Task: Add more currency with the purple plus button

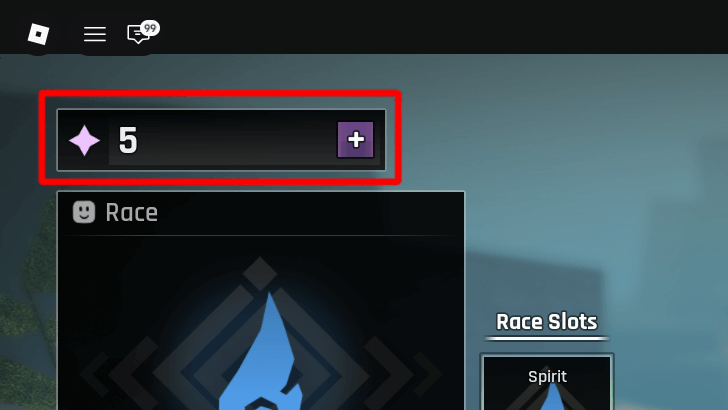Action: click(356, 140)
